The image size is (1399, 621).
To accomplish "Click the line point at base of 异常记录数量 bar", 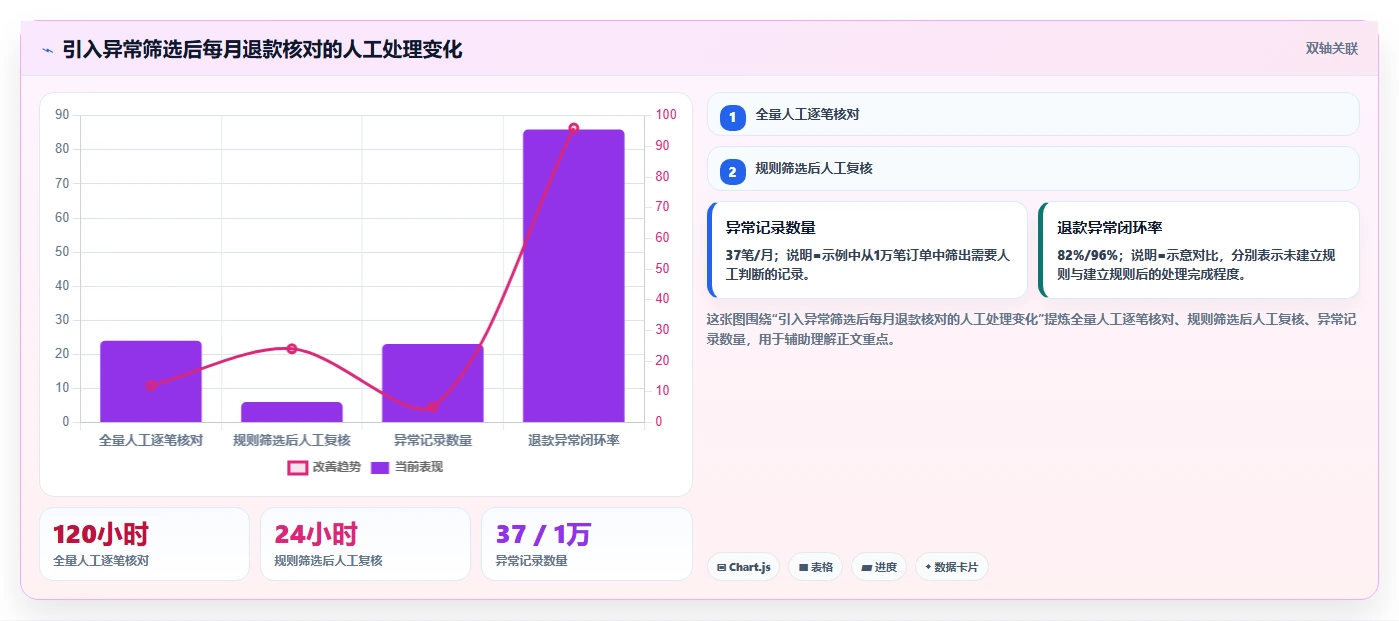I will [433, 407].
